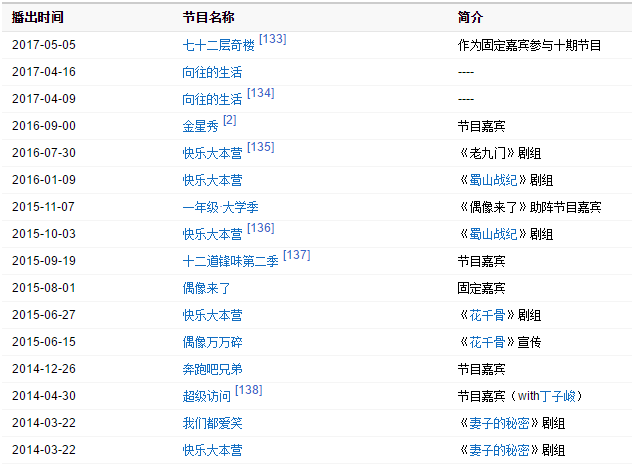Open reference [135] citation

[x=260, y=147]
